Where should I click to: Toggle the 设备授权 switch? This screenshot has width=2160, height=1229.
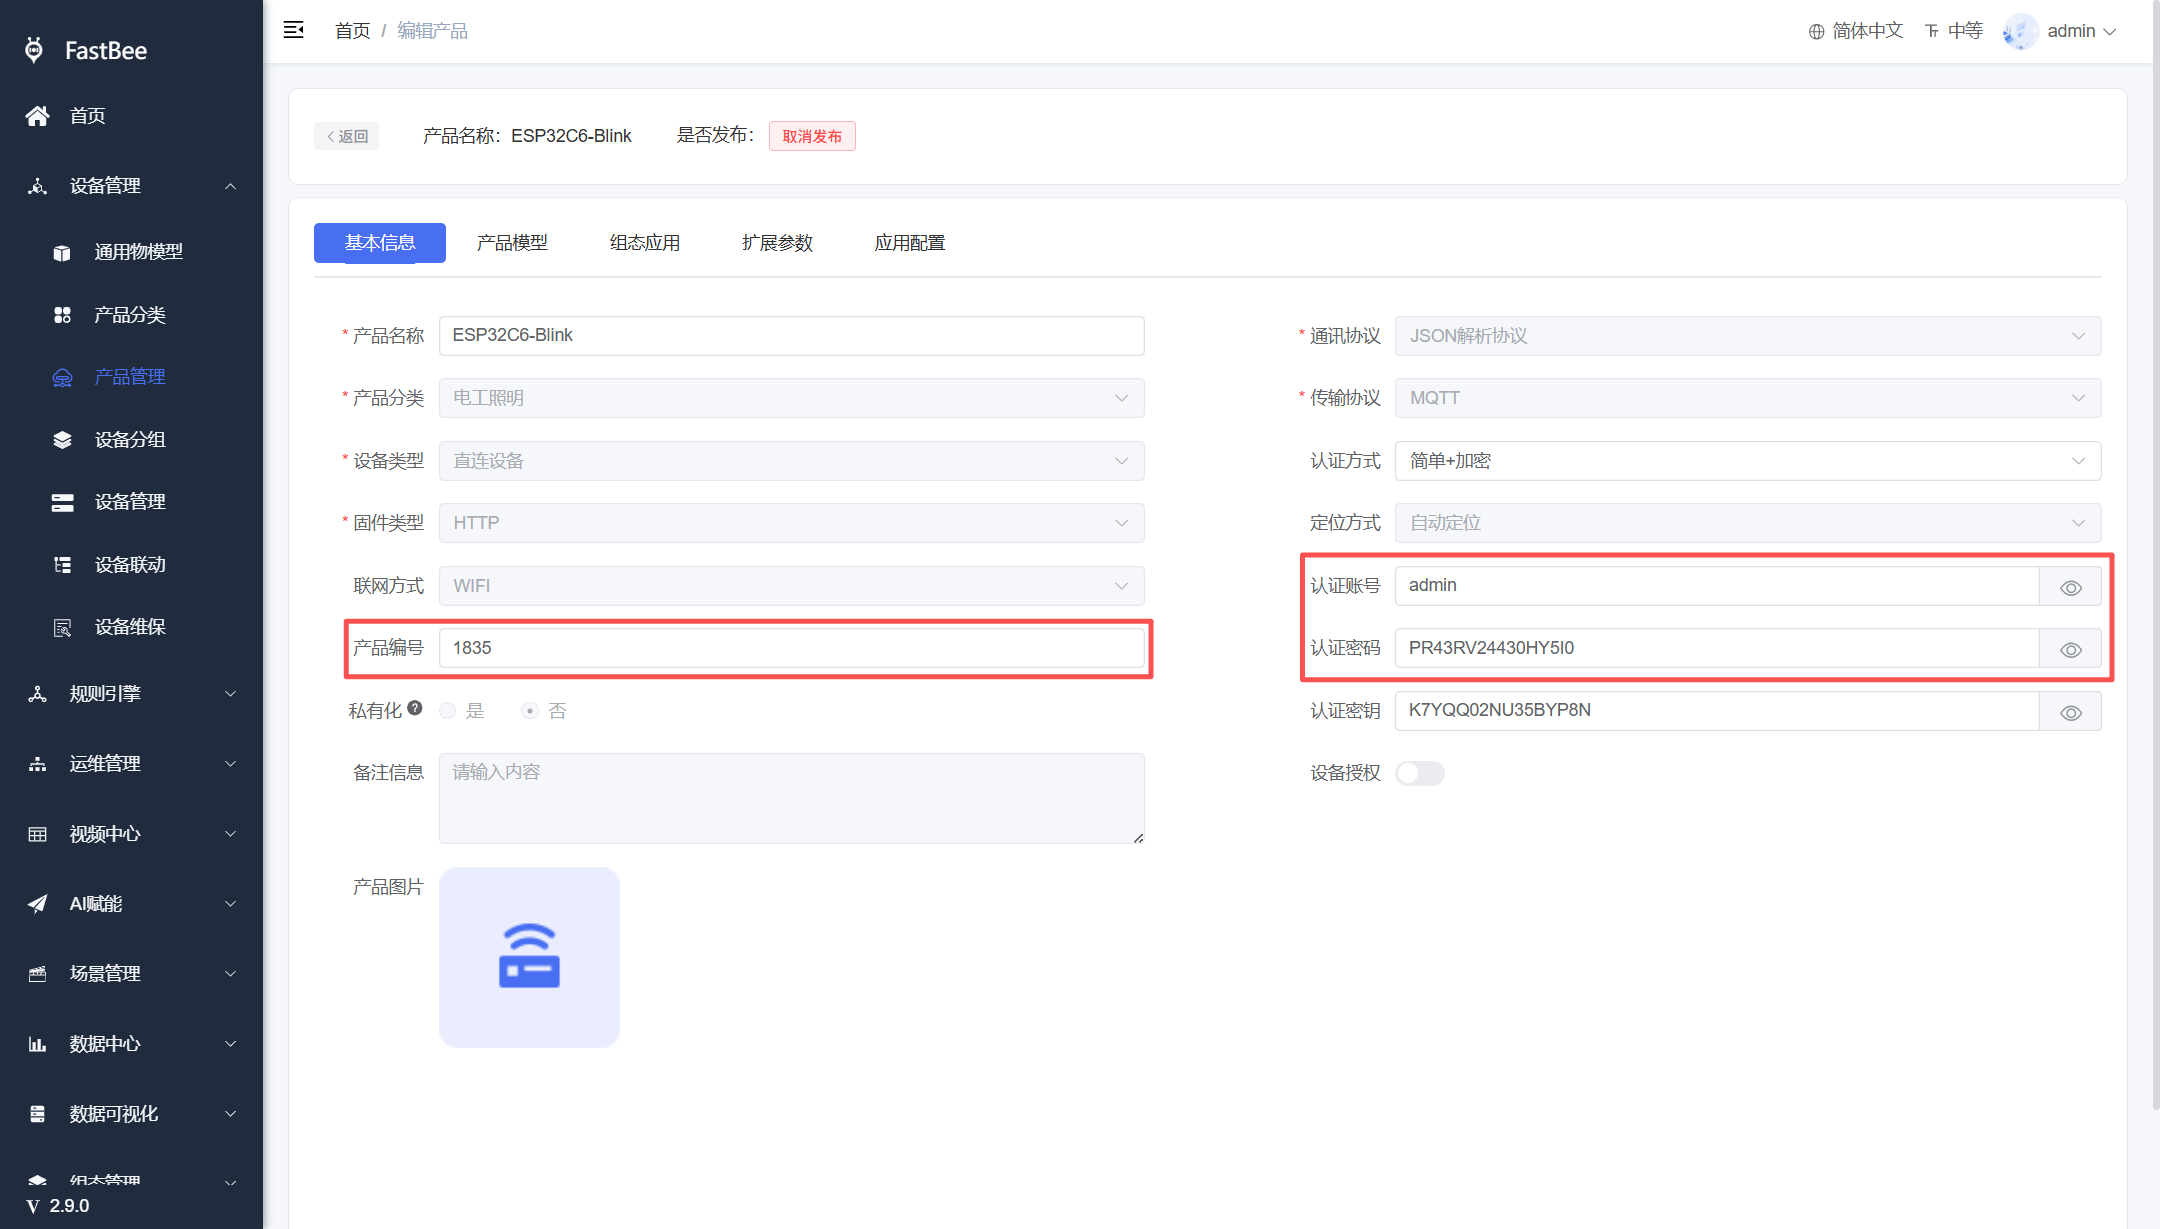(1420, 773)
